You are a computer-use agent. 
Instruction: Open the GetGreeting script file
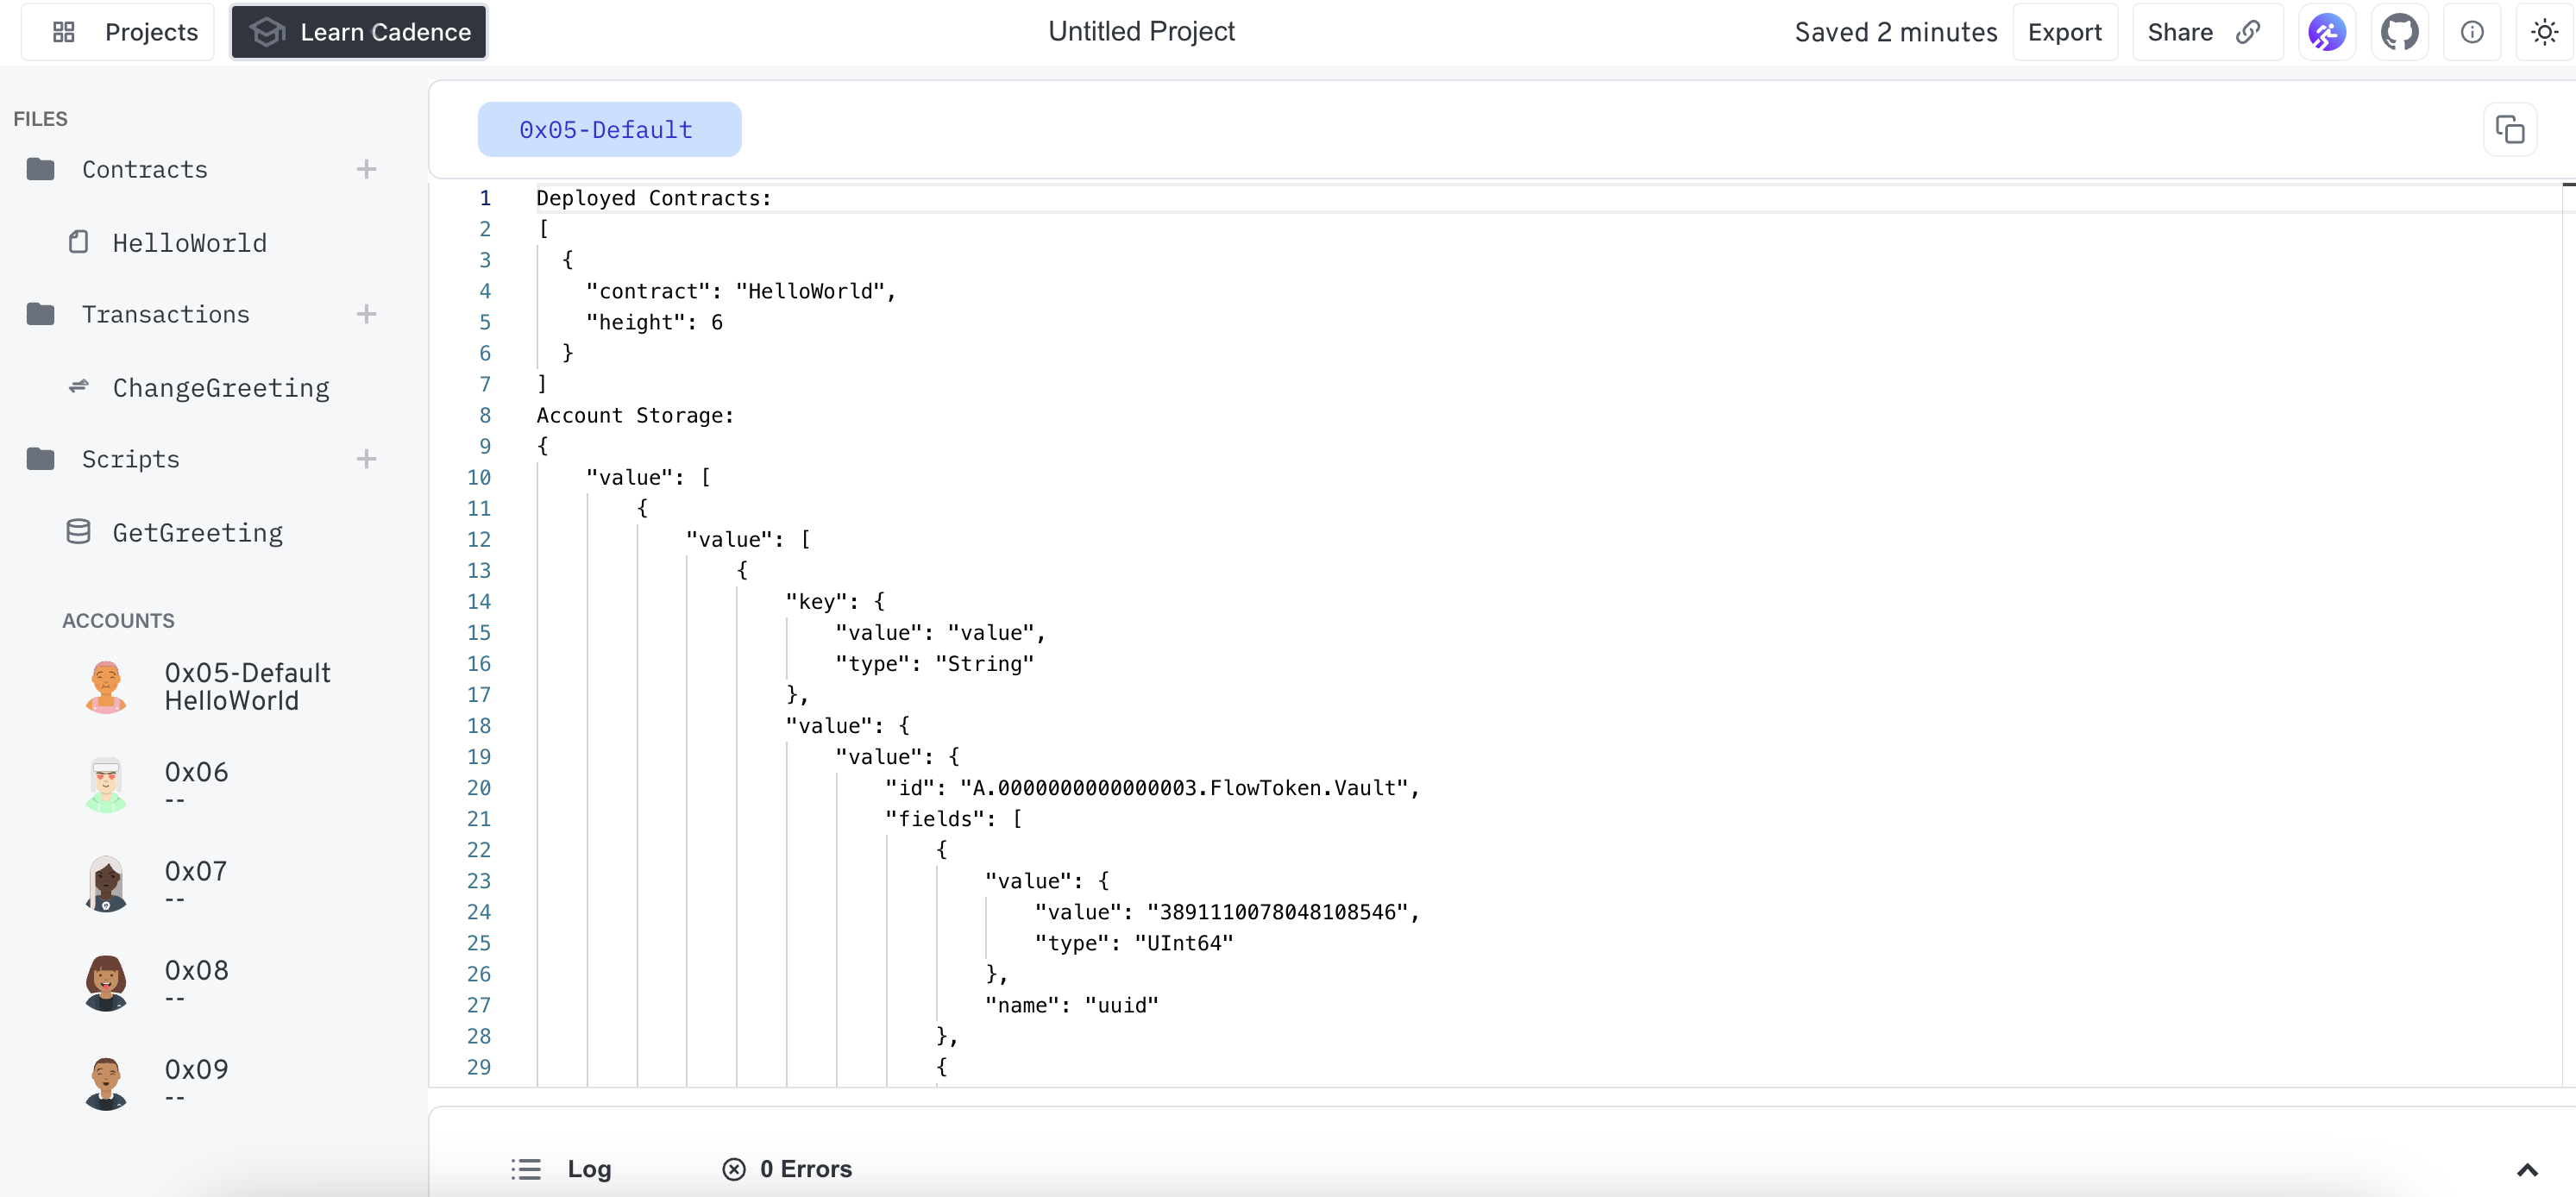coord(197,533)
